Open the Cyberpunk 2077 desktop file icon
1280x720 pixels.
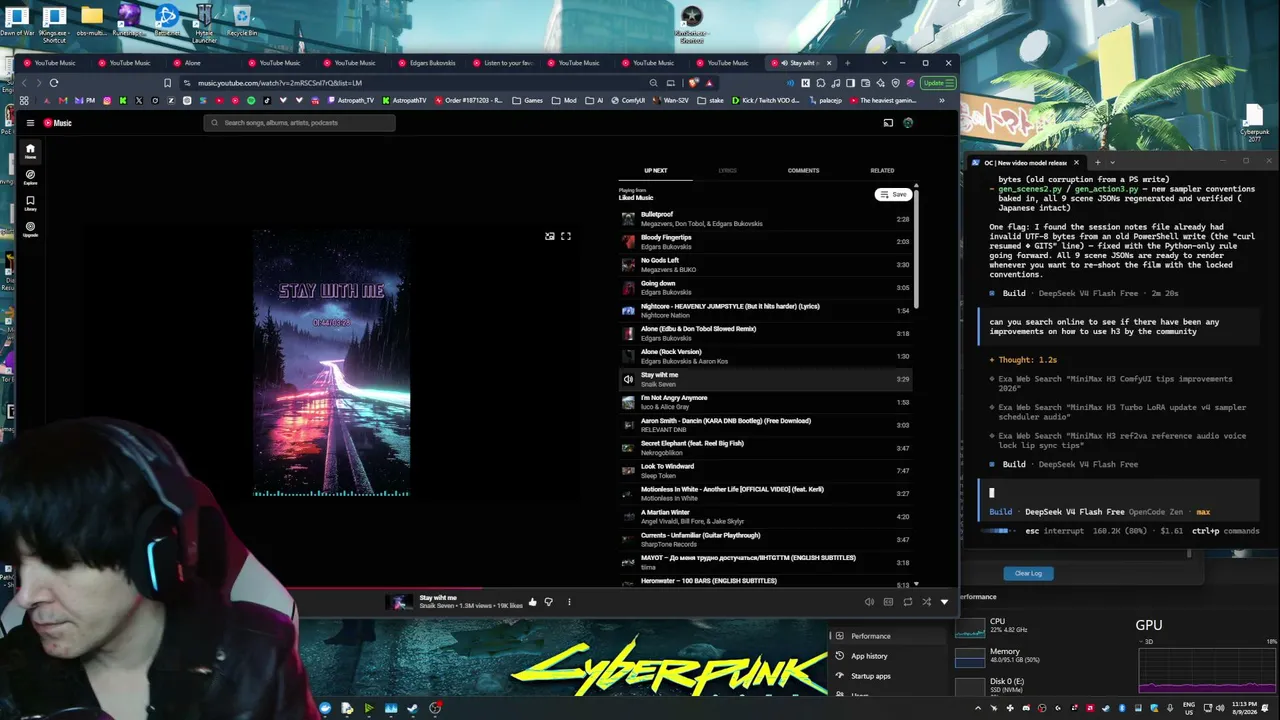pyautogui.click(x=1255, y=122)
